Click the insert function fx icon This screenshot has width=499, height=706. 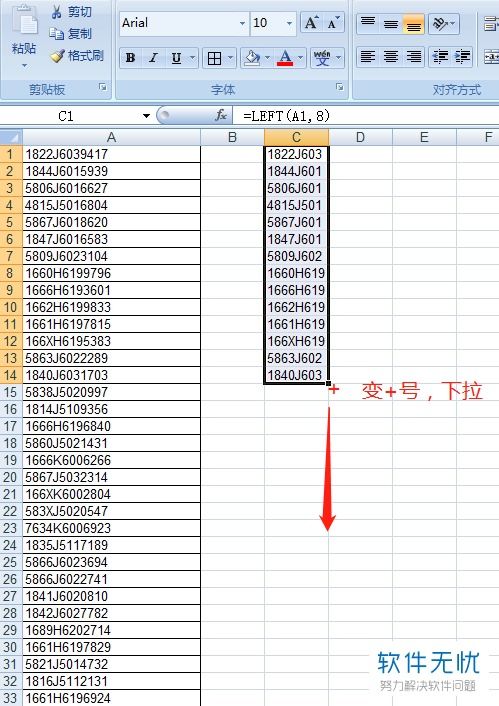pos(221,116)
